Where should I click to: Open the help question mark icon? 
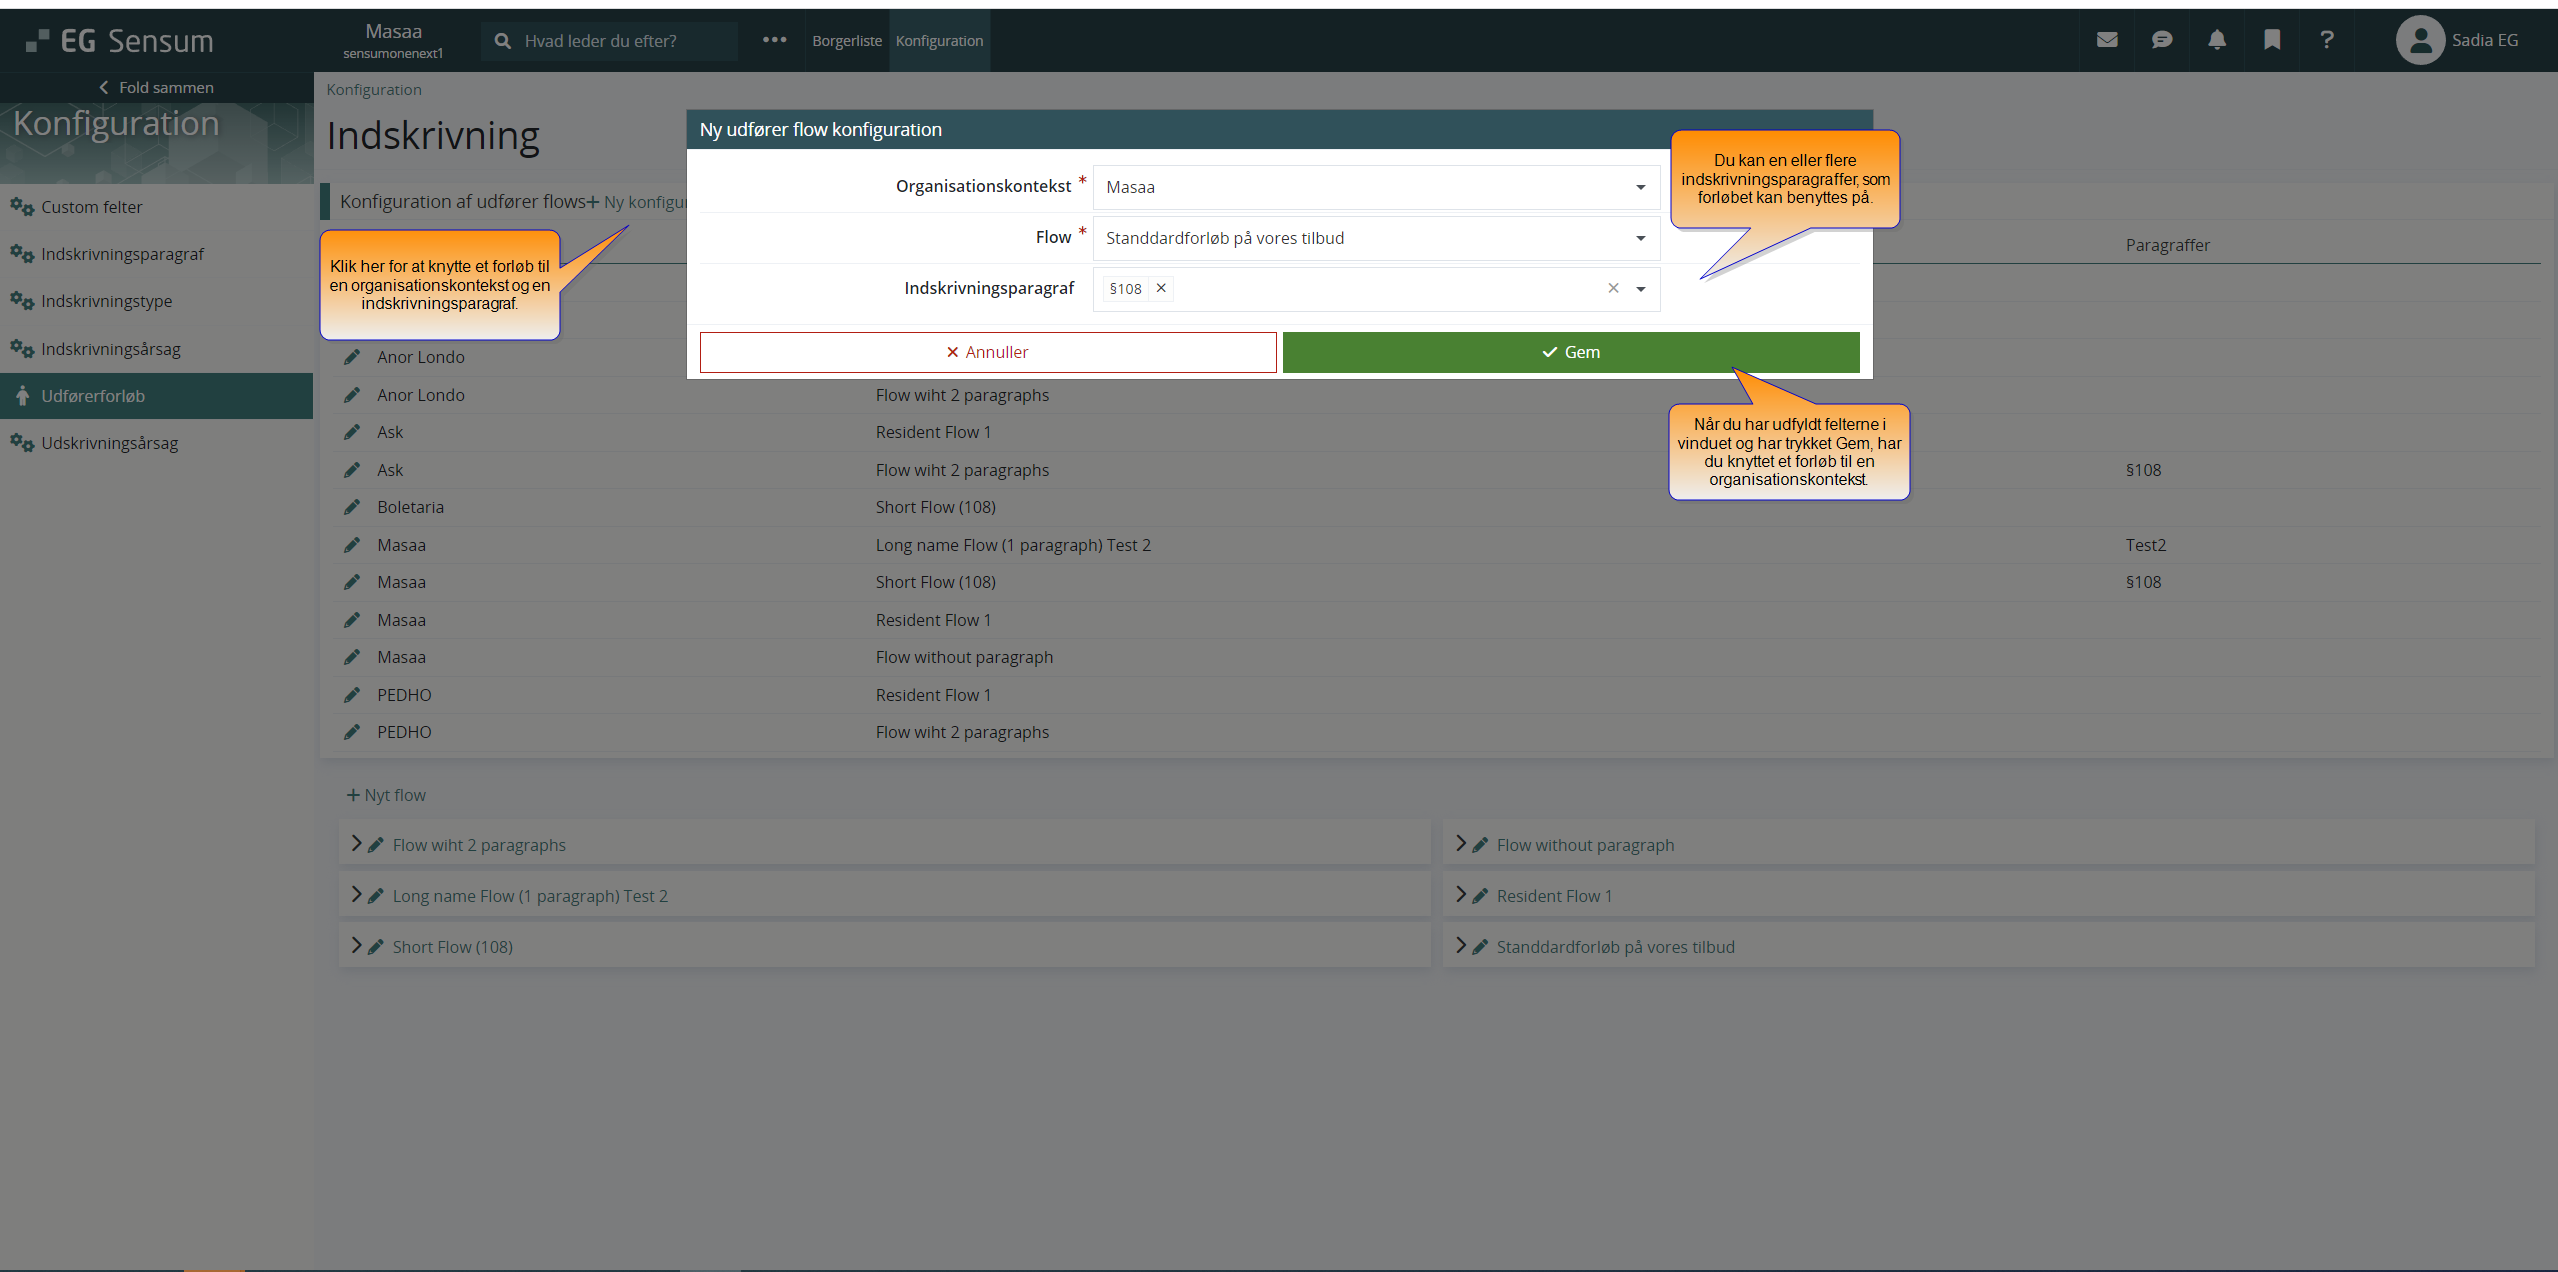(2327, 40)
